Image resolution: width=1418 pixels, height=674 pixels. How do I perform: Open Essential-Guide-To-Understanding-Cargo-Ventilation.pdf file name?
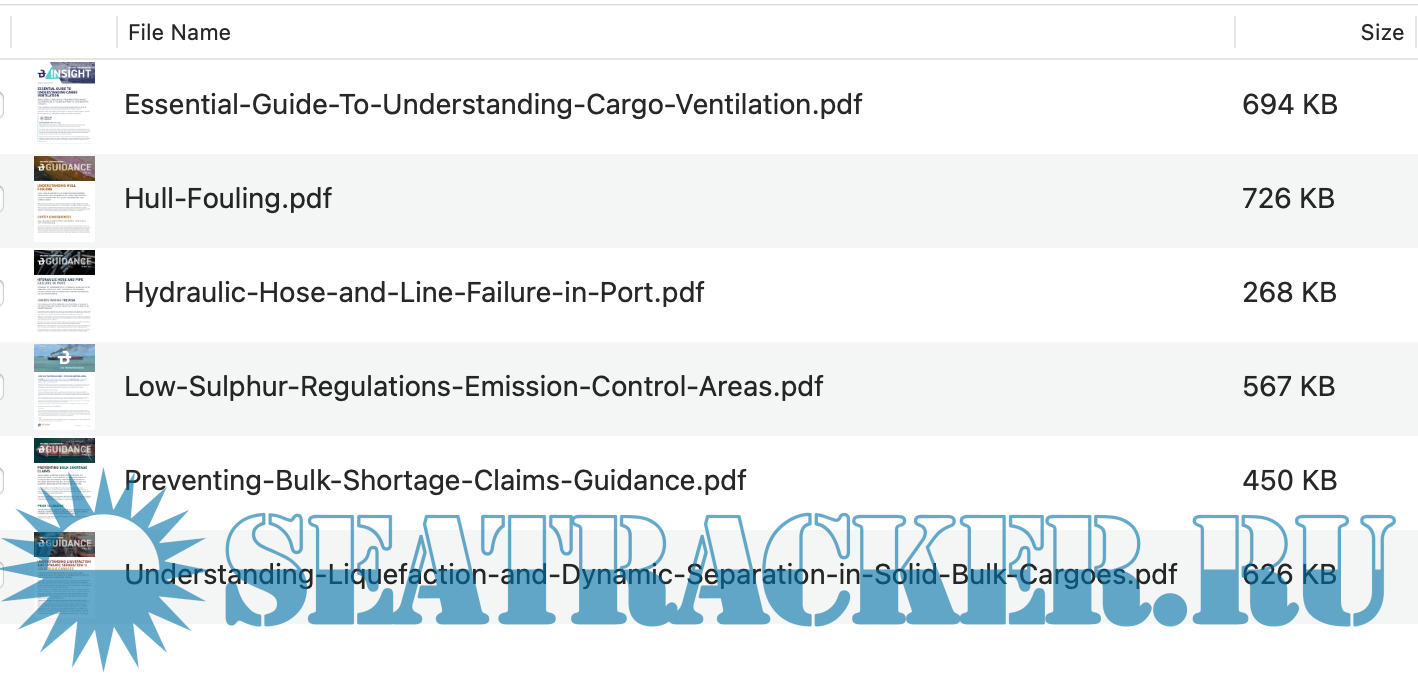[493, 105]
